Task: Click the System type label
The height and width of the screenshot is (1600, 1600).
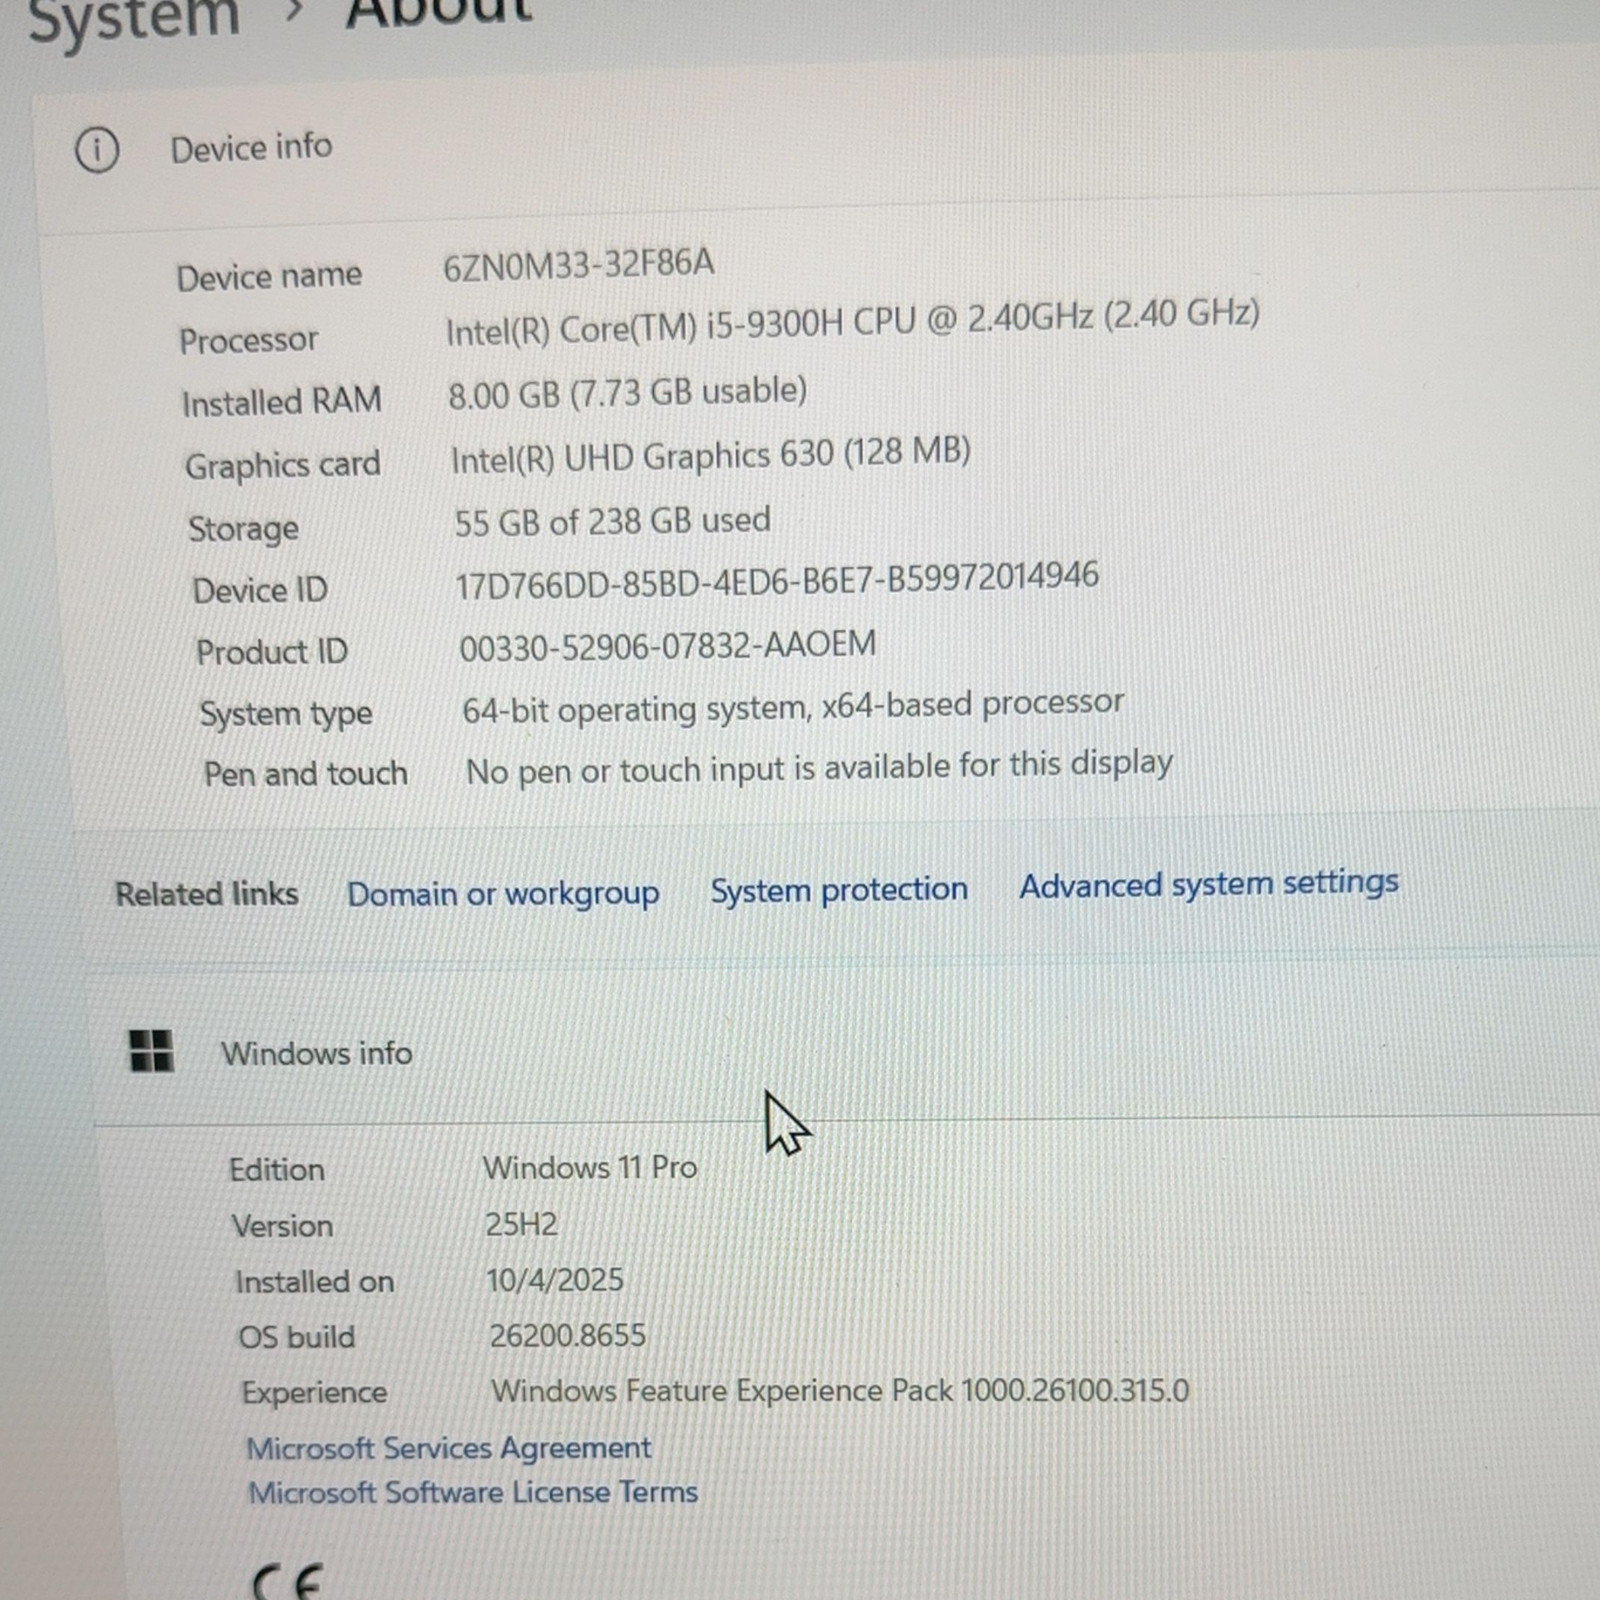Action: [286, 714]
